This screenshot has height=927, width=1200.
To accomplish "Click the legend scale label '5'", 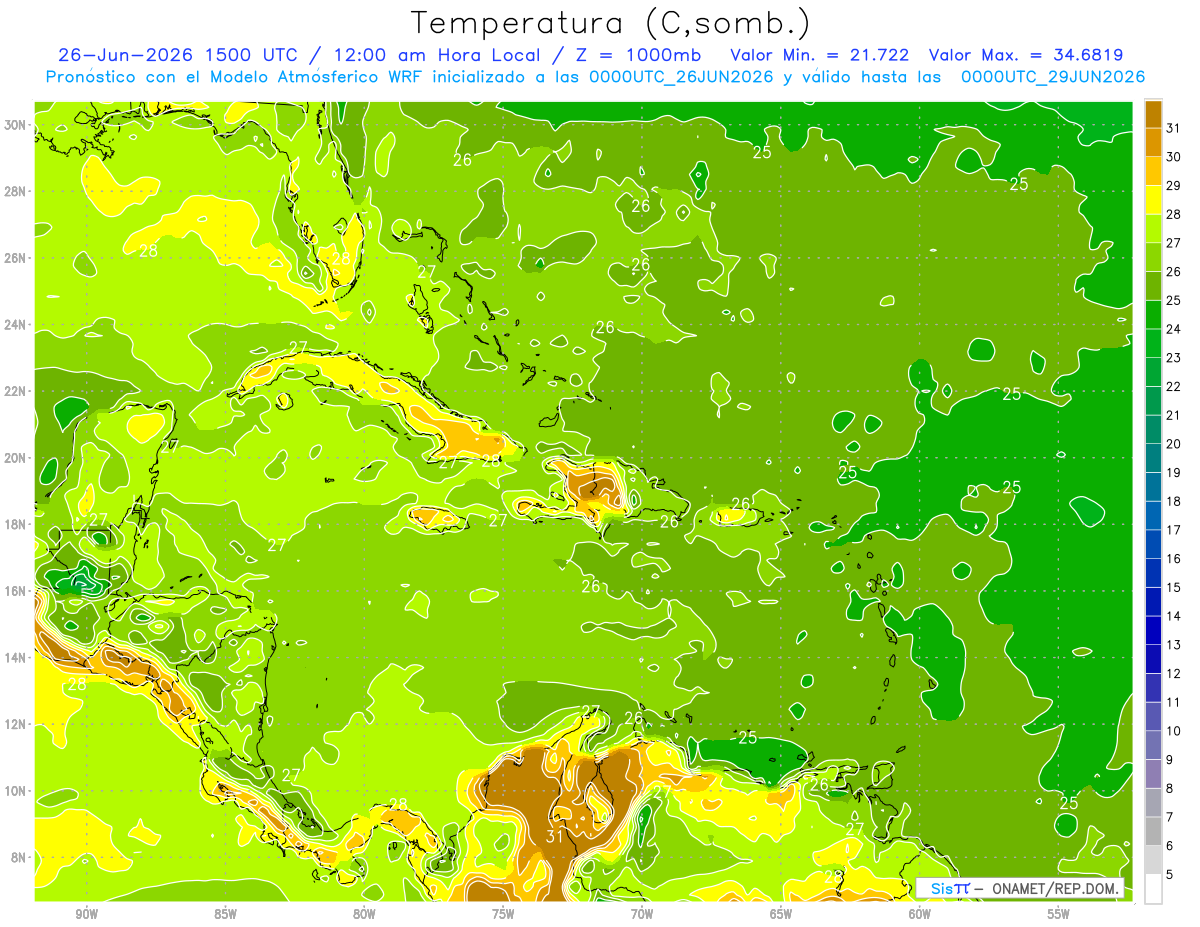I will 1170,874.
